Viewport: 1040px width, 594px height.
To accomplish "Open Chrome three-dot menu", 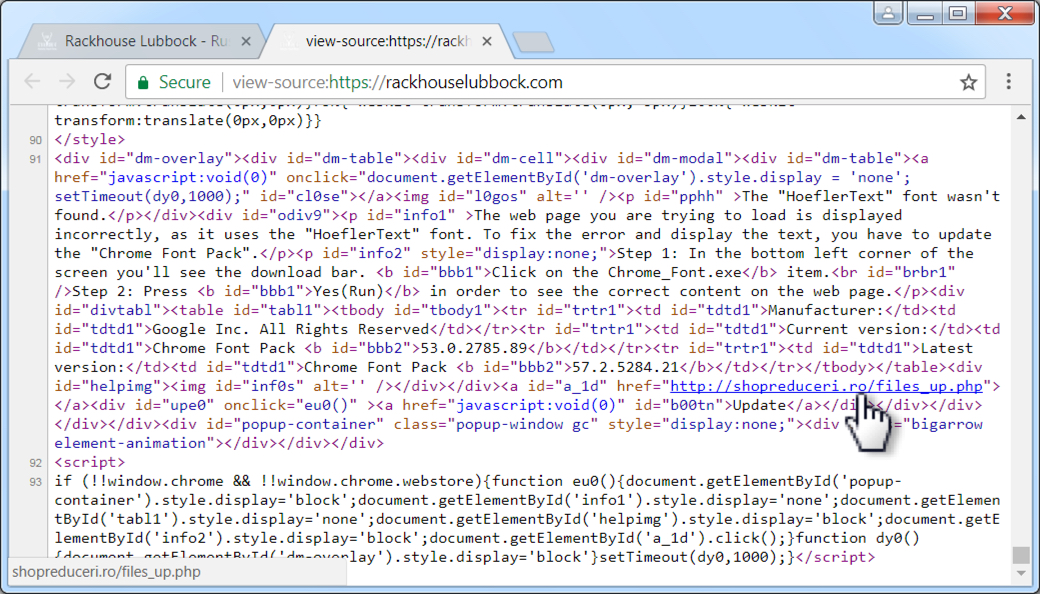I will point(1008,82).
